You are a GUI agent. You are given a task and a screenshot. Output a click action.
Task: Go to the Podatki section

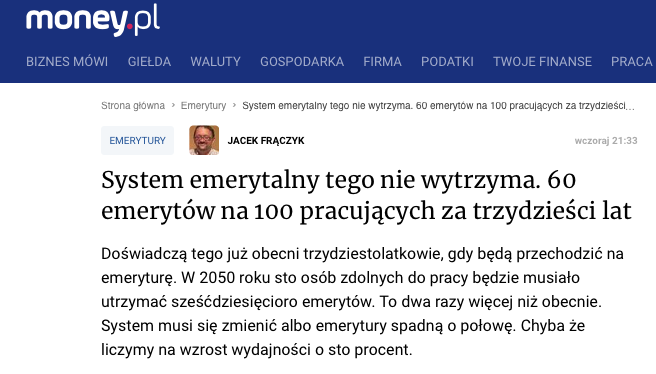click(x=447, y=62)
